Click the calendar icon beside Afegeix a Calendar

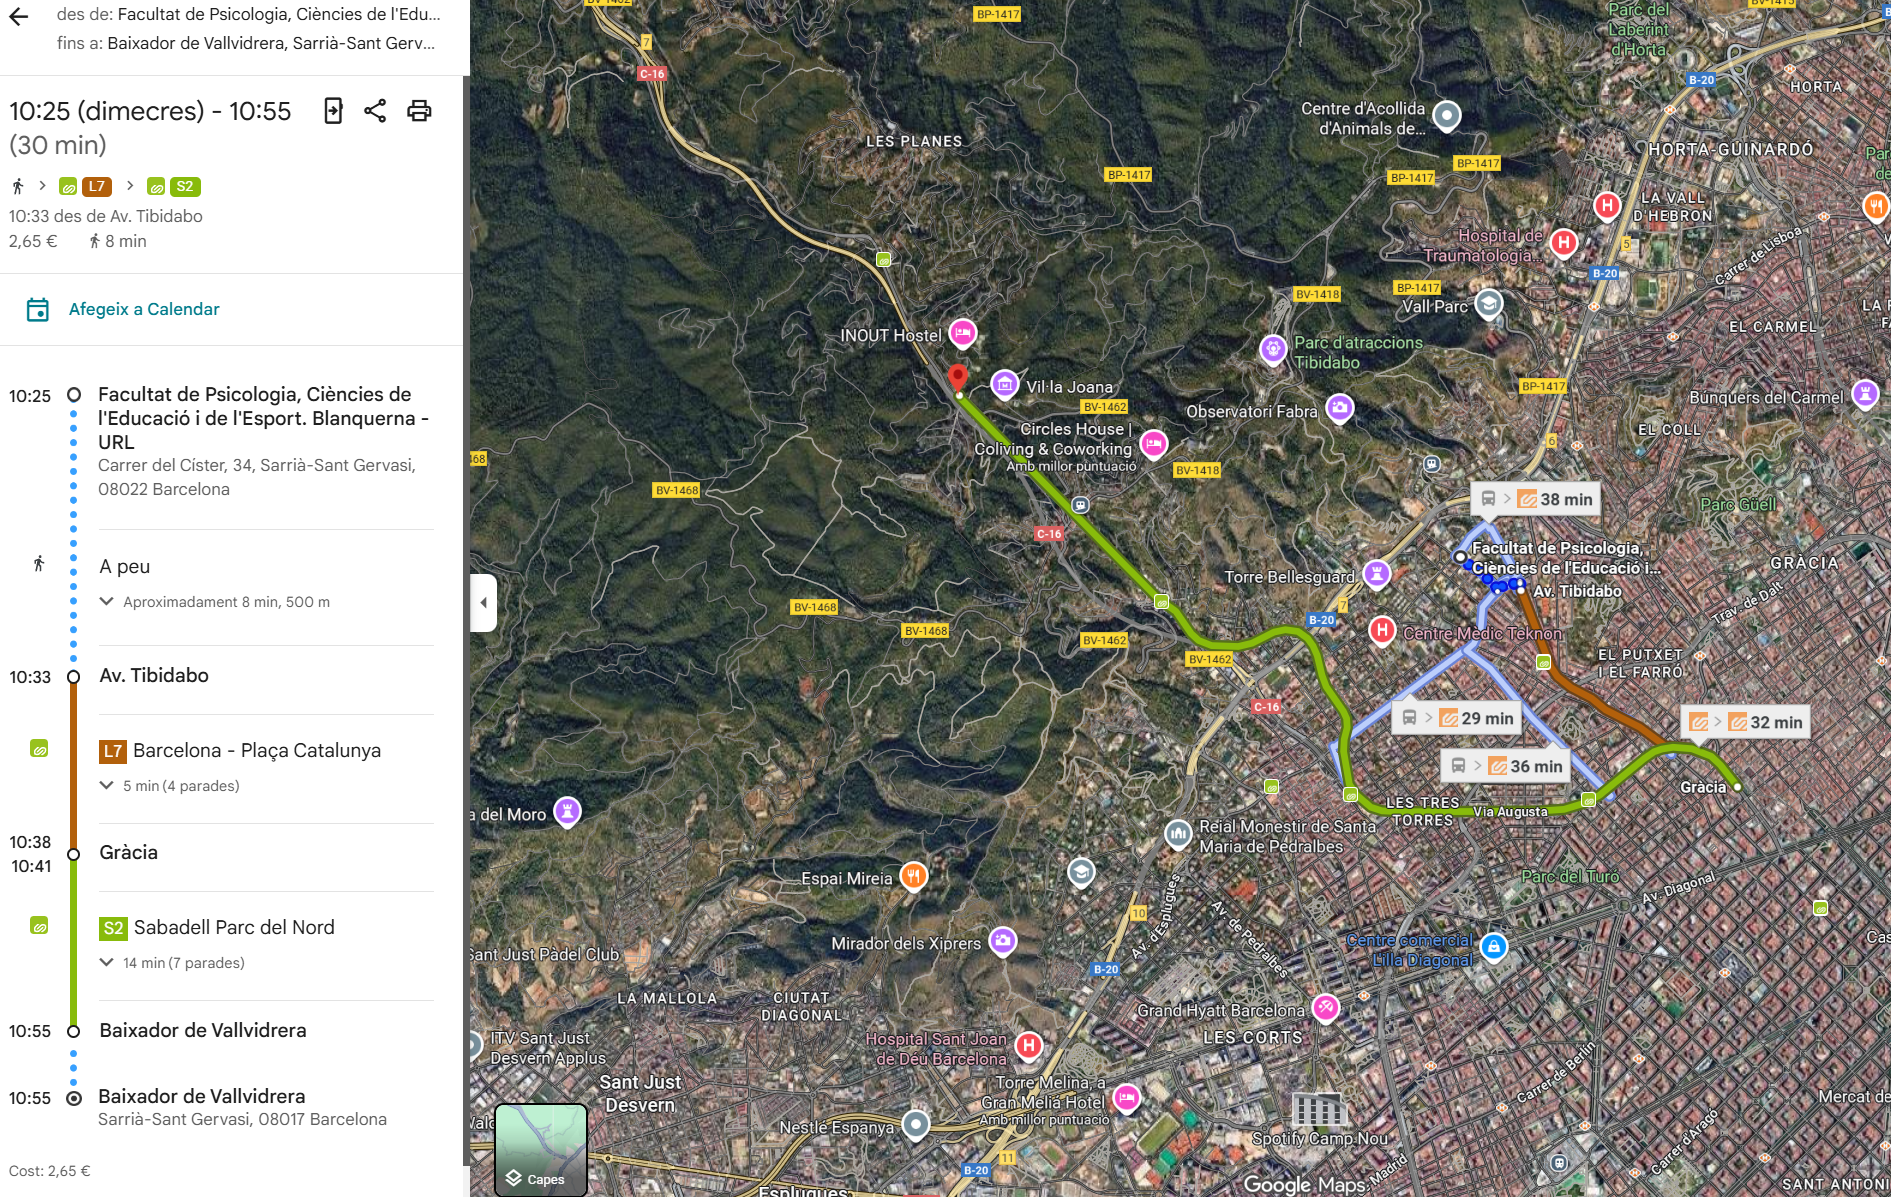pos(38,310)
